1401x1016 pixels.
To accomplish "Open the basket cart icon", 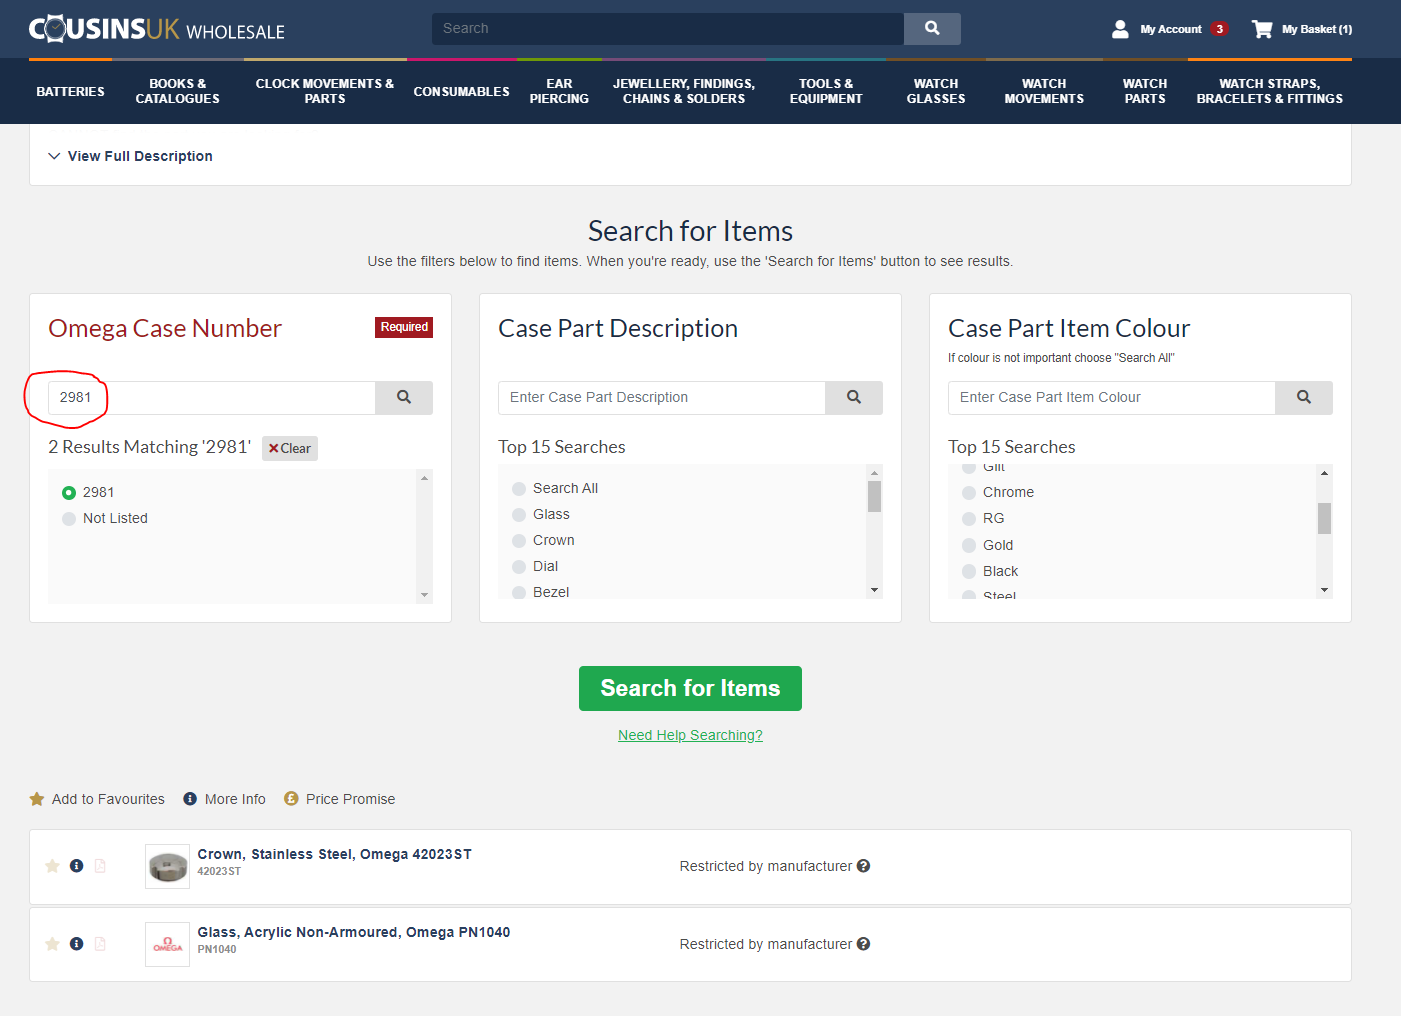I will tap(1262, 29).
